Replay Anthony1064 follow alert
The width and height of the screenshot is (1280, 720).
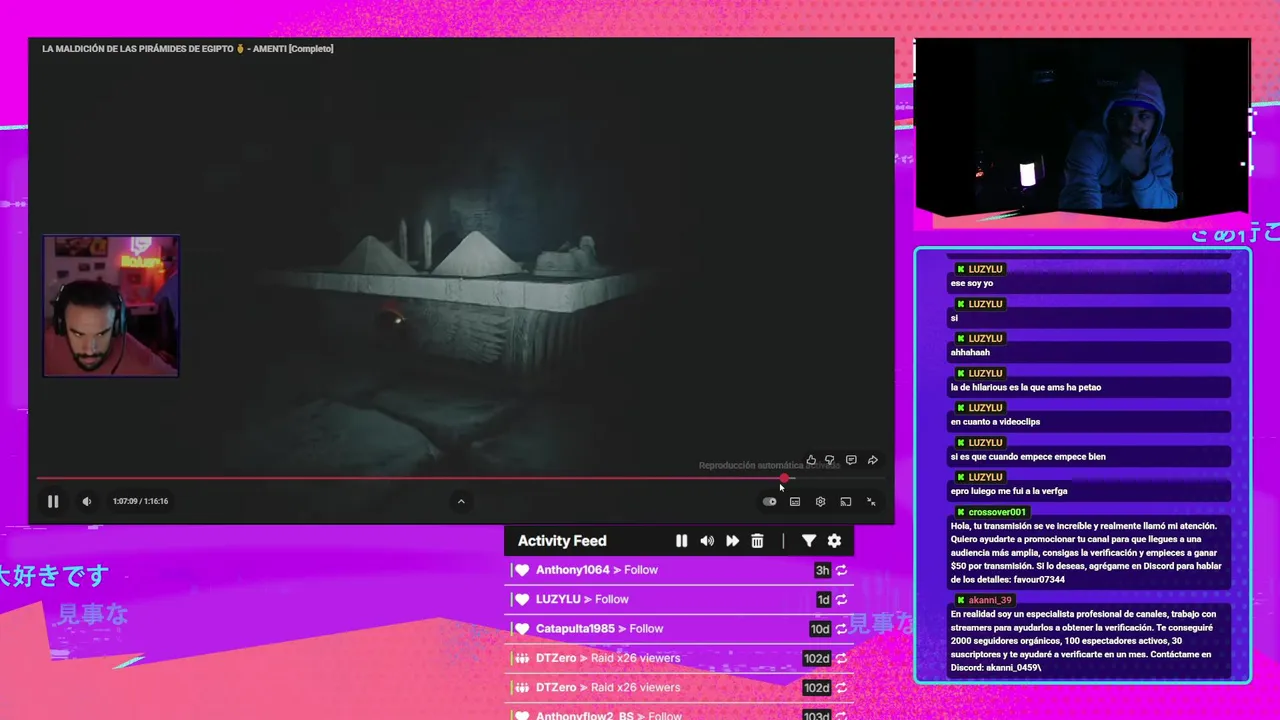click(842, 570)
